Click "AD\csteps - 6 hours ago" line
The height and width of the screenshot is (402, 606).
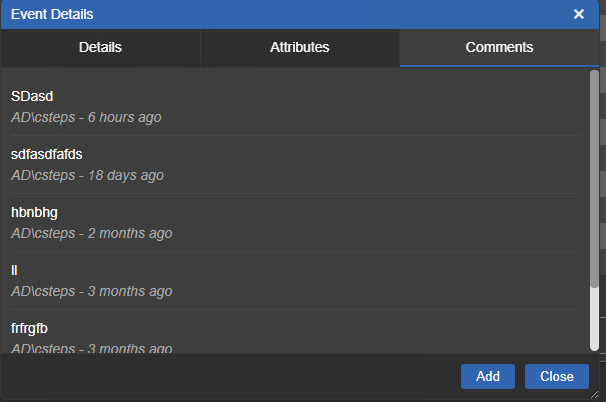click(86, 118)
